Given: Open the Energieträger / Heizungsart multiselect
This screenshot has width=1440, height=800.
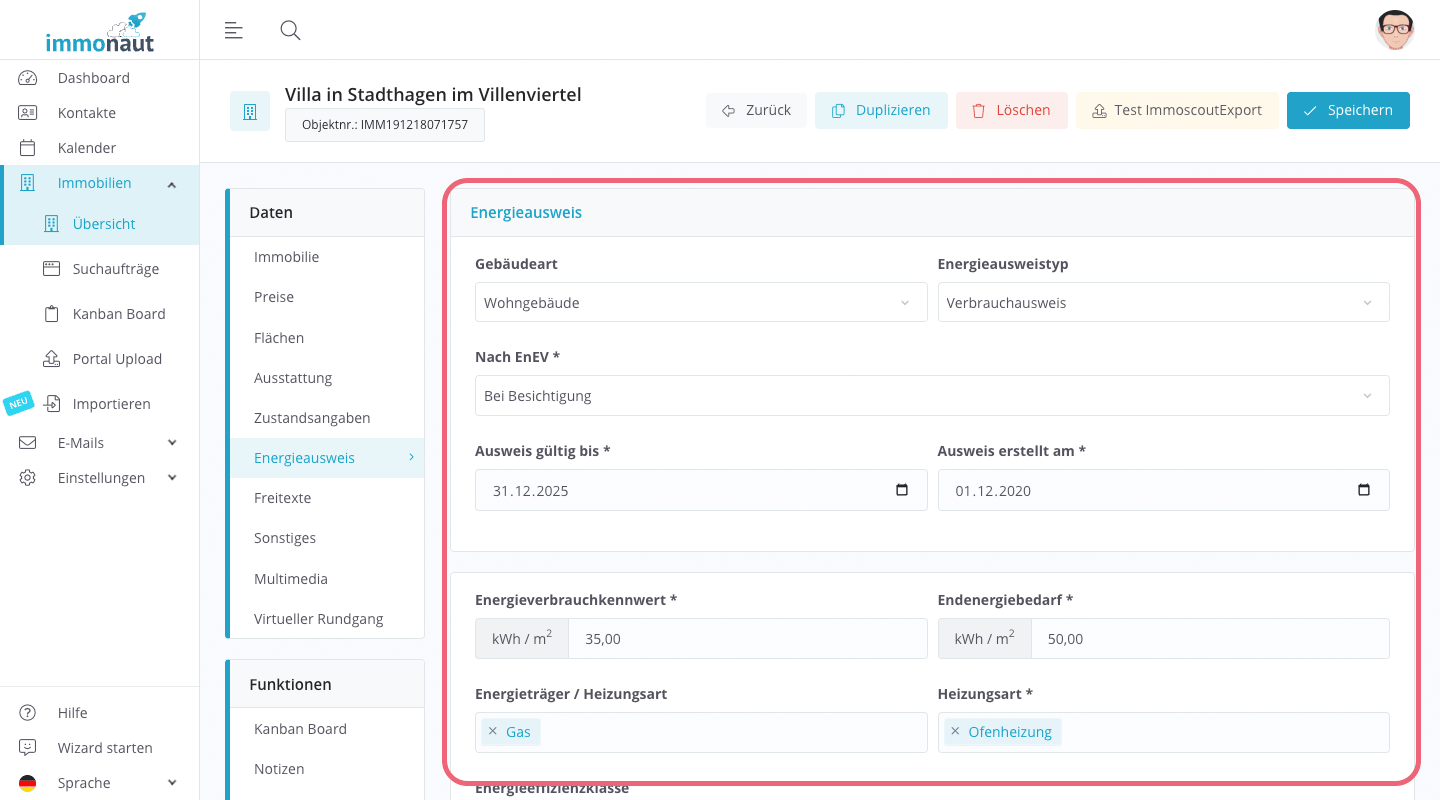Looking at the screenshot, I should 701,732.
